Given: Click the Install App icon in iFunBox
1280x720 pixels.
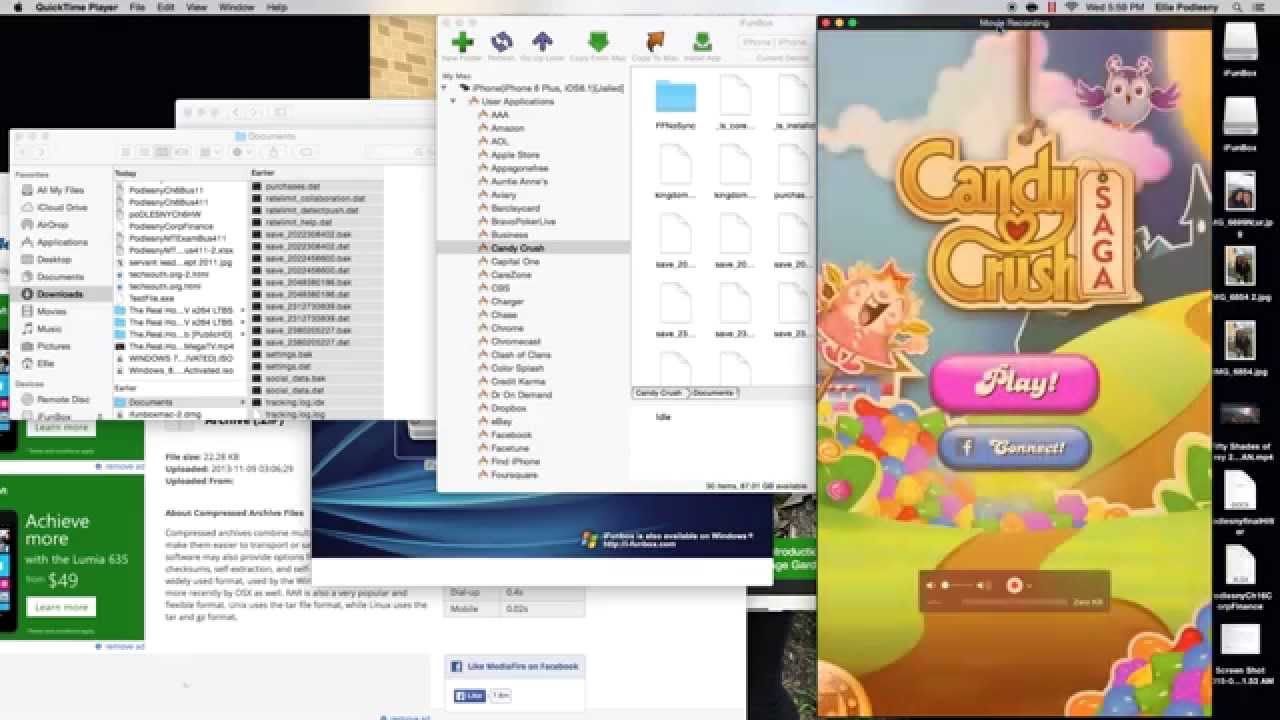Looking at the screenshot, I should [x=702, y=42].
